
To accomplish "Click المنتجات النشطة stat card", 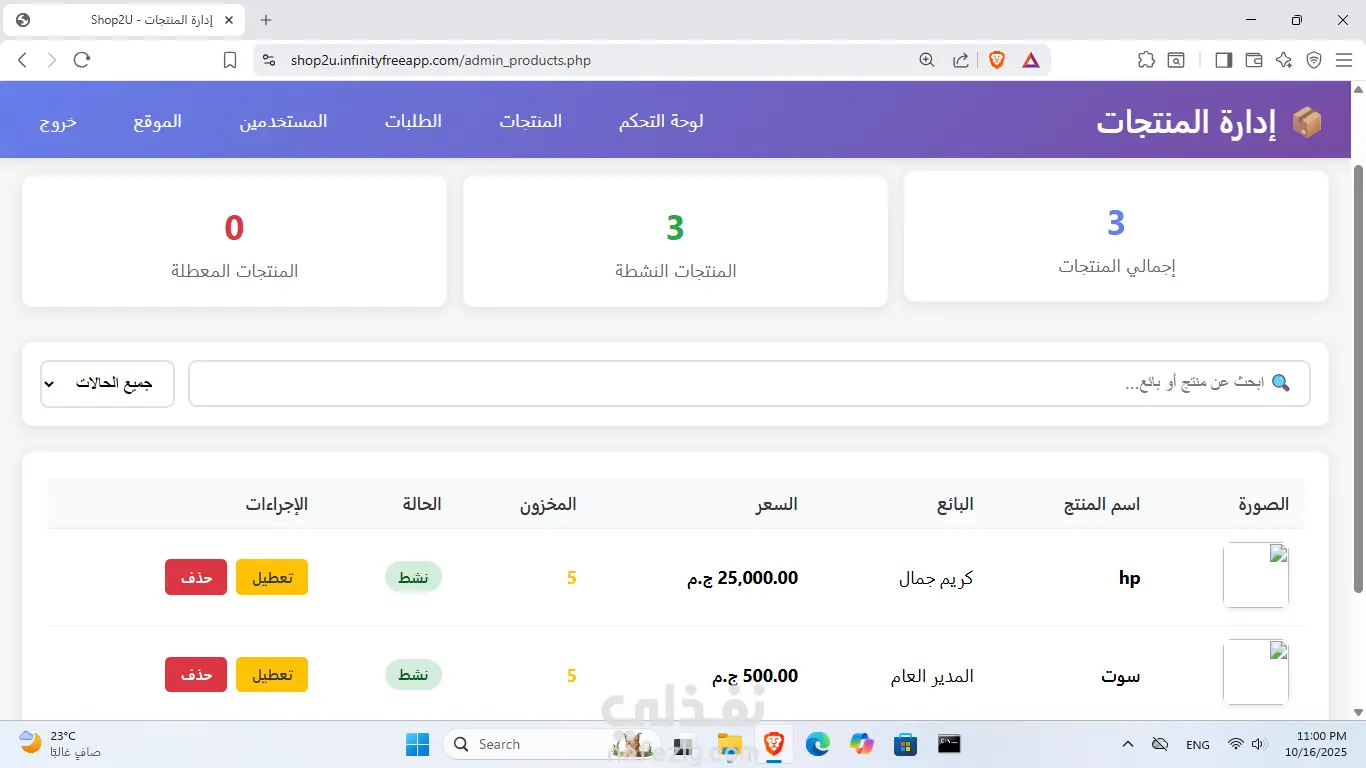I will [x=675, y=241].
